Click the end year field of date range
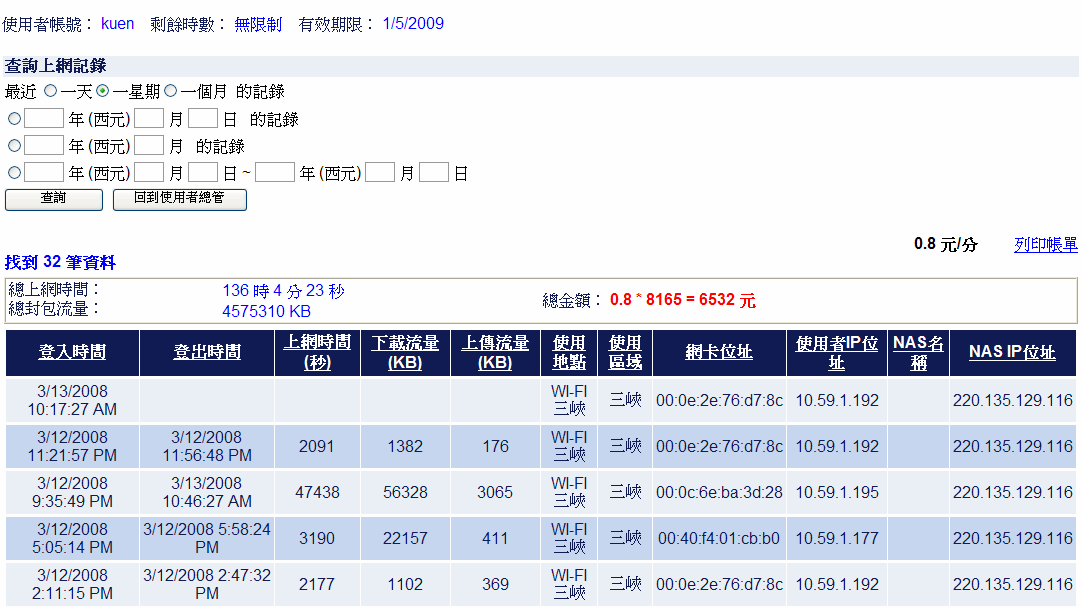 (x=275, y=173)
